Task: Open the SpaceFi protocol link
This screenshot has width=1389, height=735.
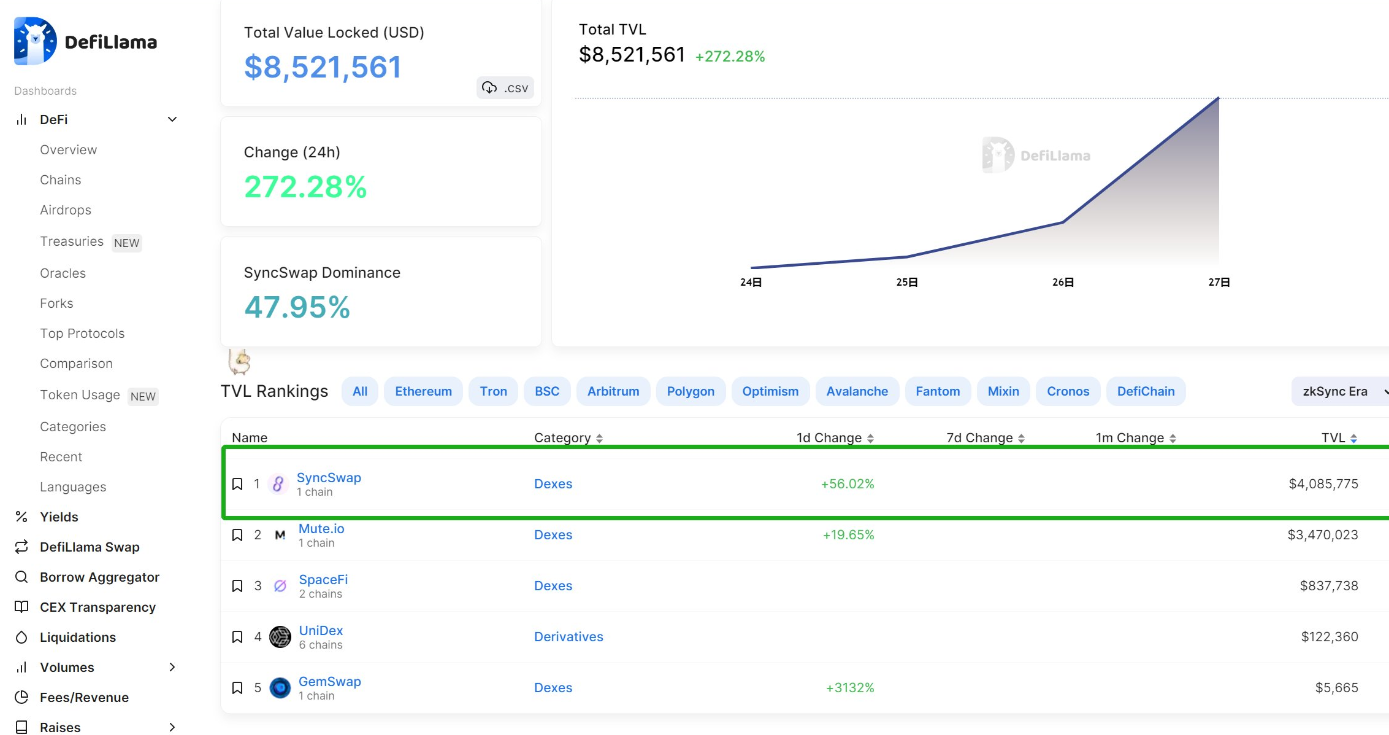Action: click(x=323, y=579)
